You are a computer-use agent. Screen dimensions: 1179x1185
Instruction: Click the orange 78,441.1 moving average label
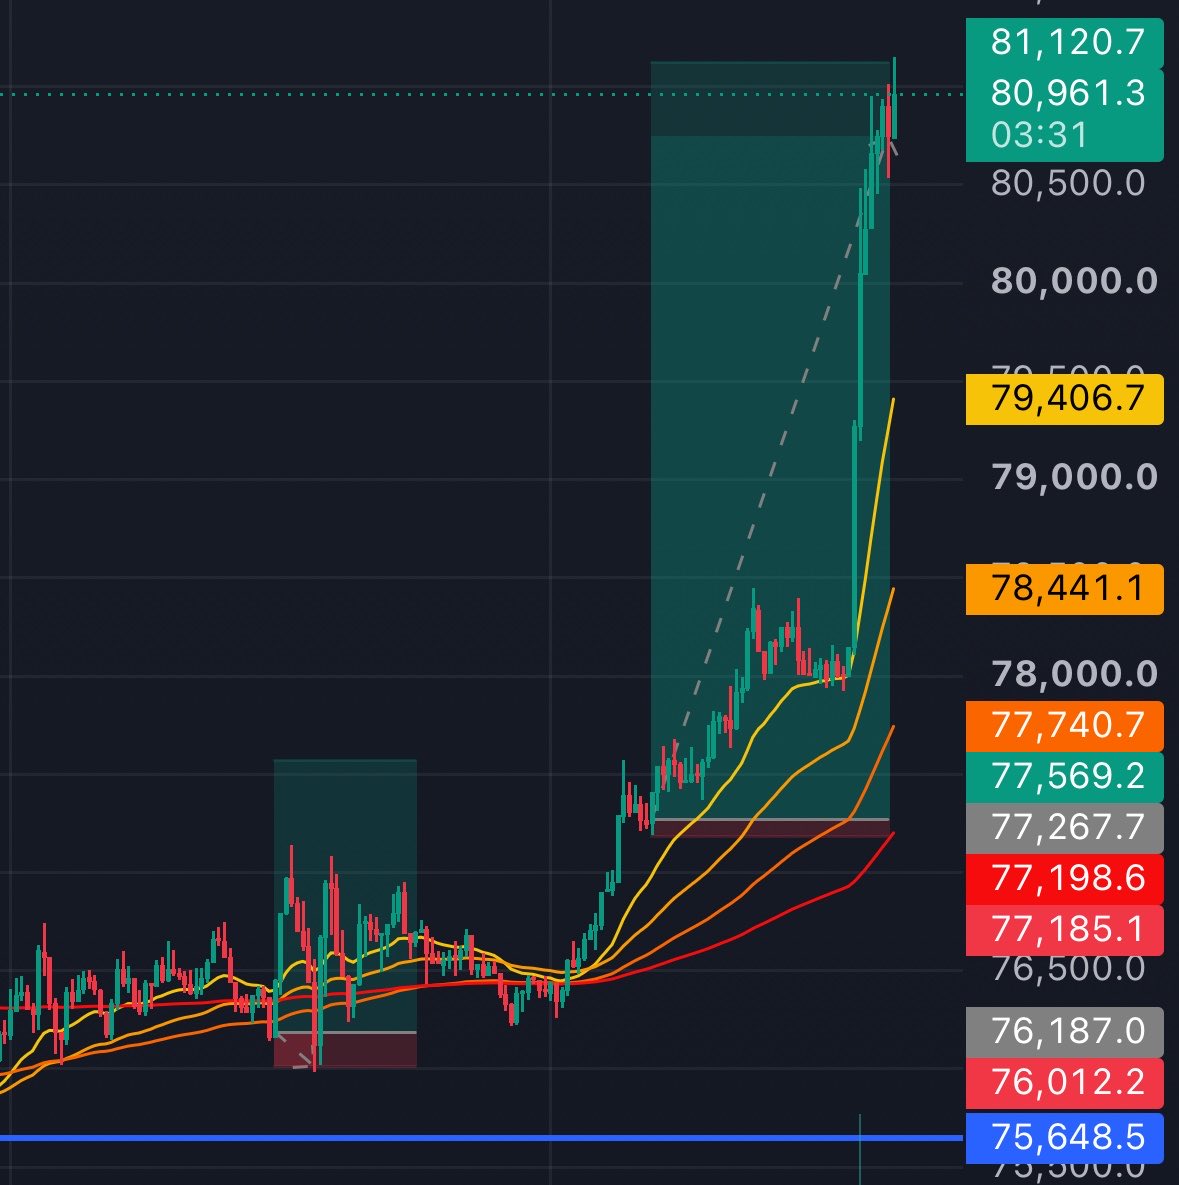1064,589
